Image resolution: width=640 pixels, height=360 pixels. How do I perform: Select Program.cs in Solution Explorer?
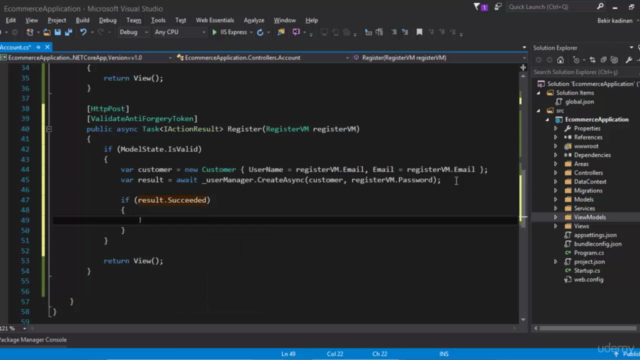[589, 253]
